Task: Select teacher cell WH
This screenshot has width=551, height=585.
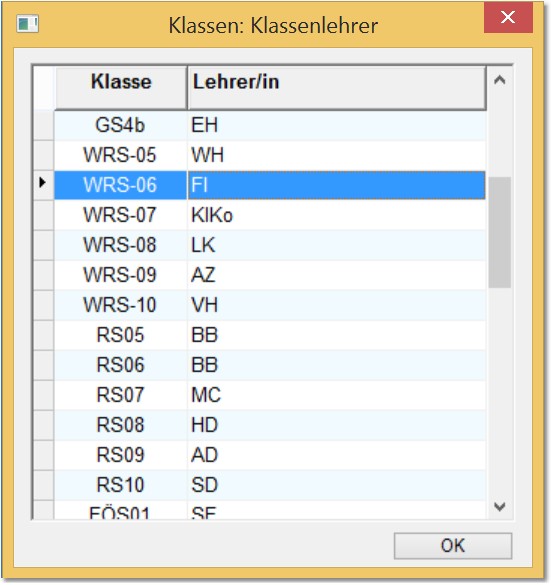Action: click(336, 155)
